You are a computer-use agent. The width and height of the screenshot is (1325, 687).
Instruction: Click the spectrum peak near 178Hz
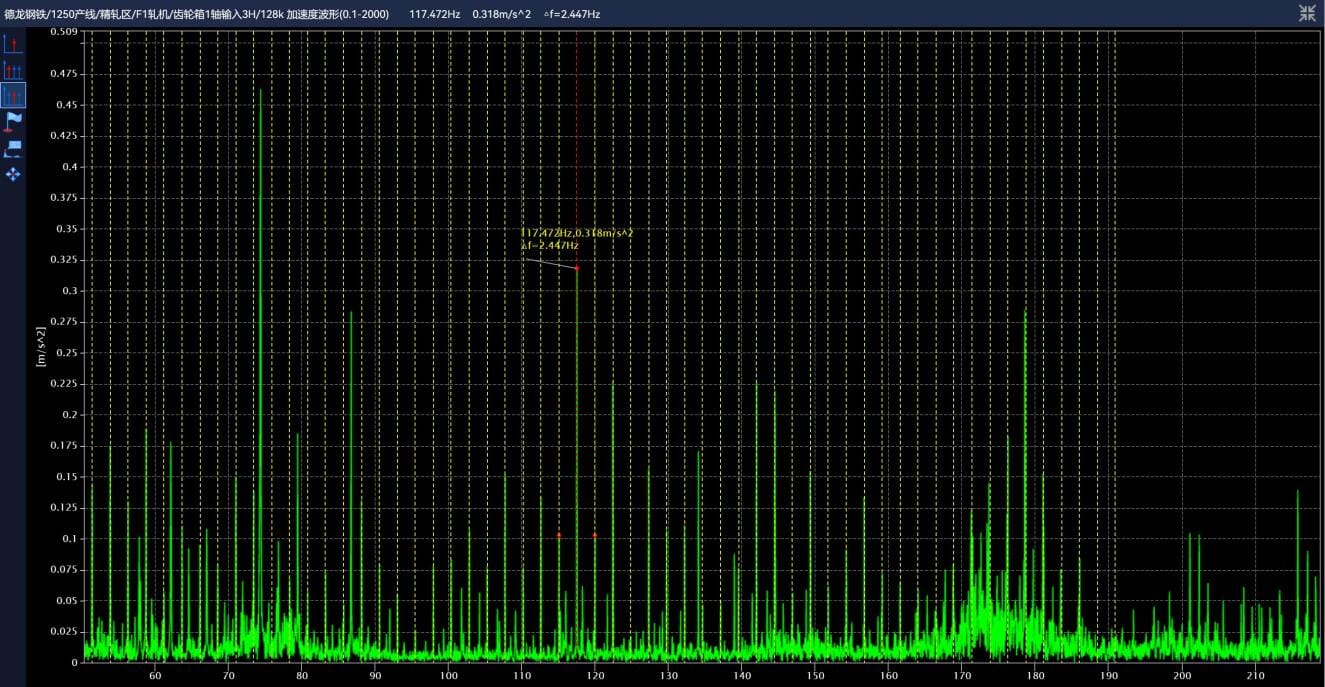(1025, 313)
